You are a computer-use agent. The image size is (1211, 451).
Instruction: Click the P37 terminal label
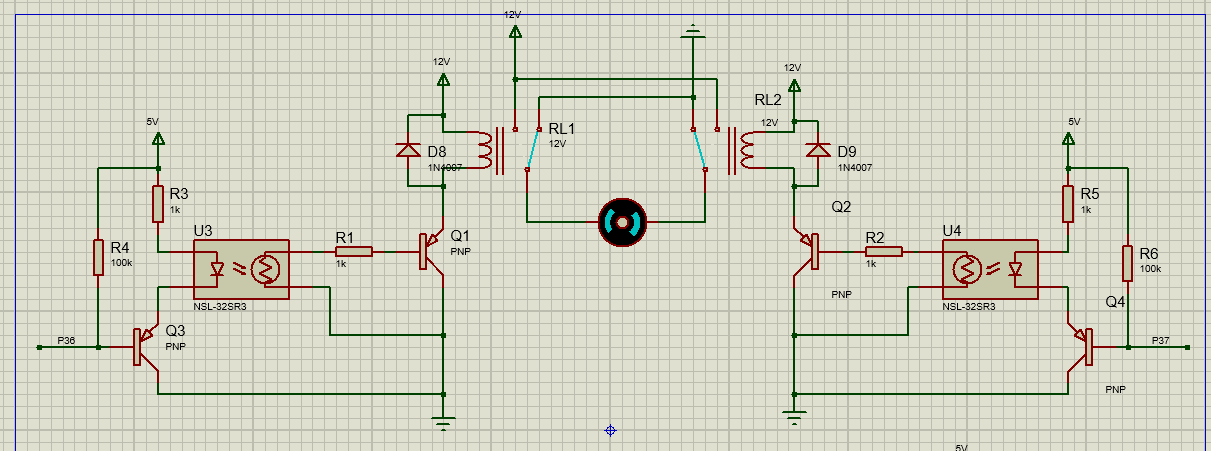coord(1161,340)
